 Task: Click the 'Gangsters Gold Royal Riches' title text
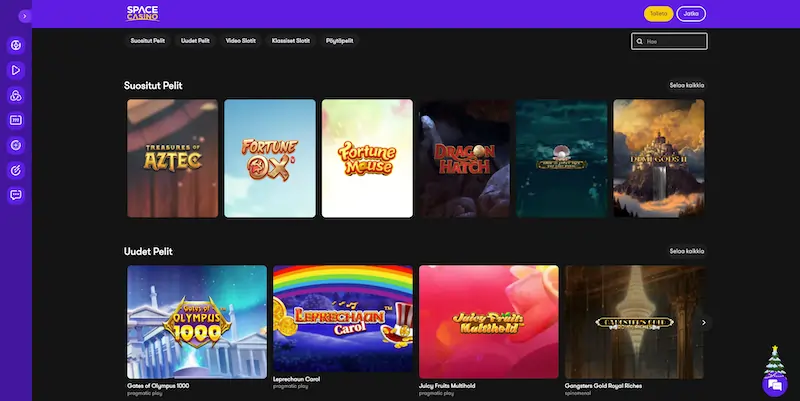603,386
